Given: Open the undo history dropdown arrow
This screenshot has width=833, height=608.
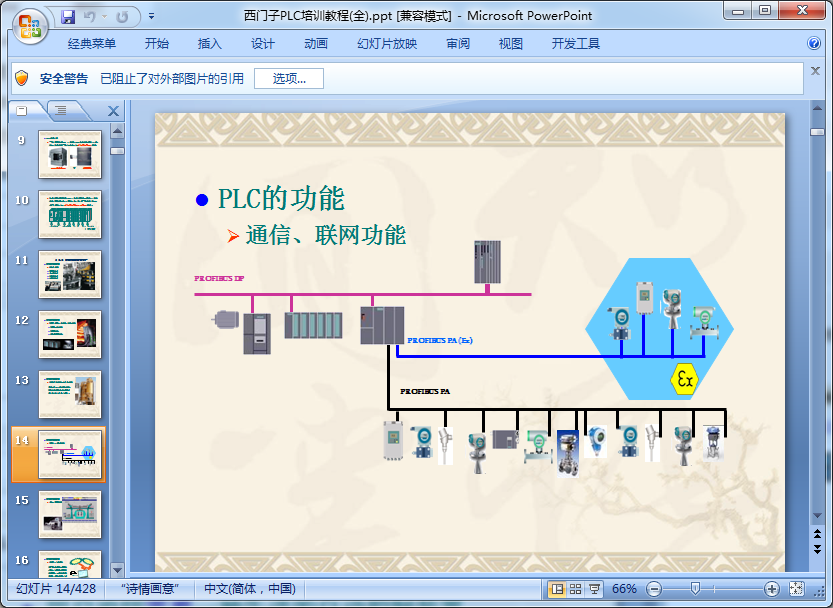Looking at the screenshot, I should click(104, 17).
